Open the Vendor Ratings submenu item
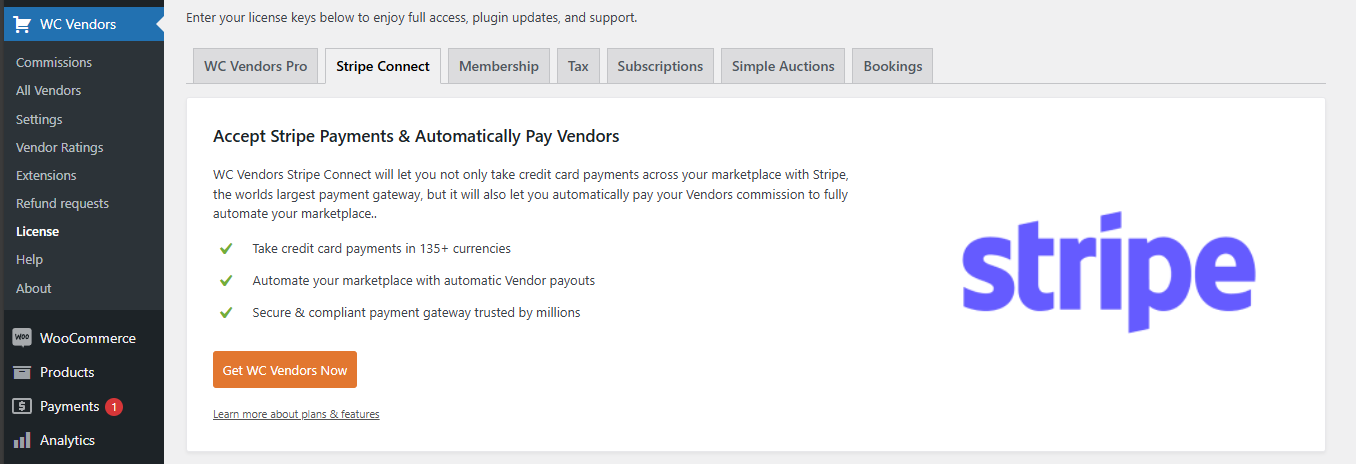Screen dimensions: 1356x464 [x=60, y=147]
